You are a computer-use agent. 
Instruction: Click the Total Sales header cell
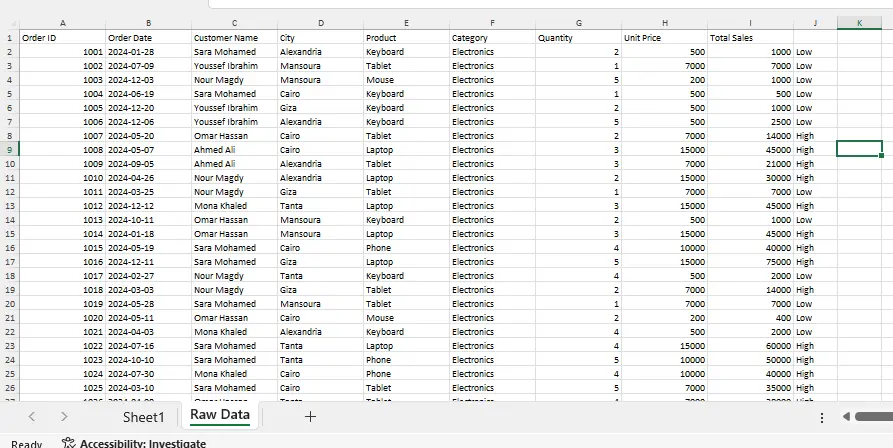[x=751, y=38]
